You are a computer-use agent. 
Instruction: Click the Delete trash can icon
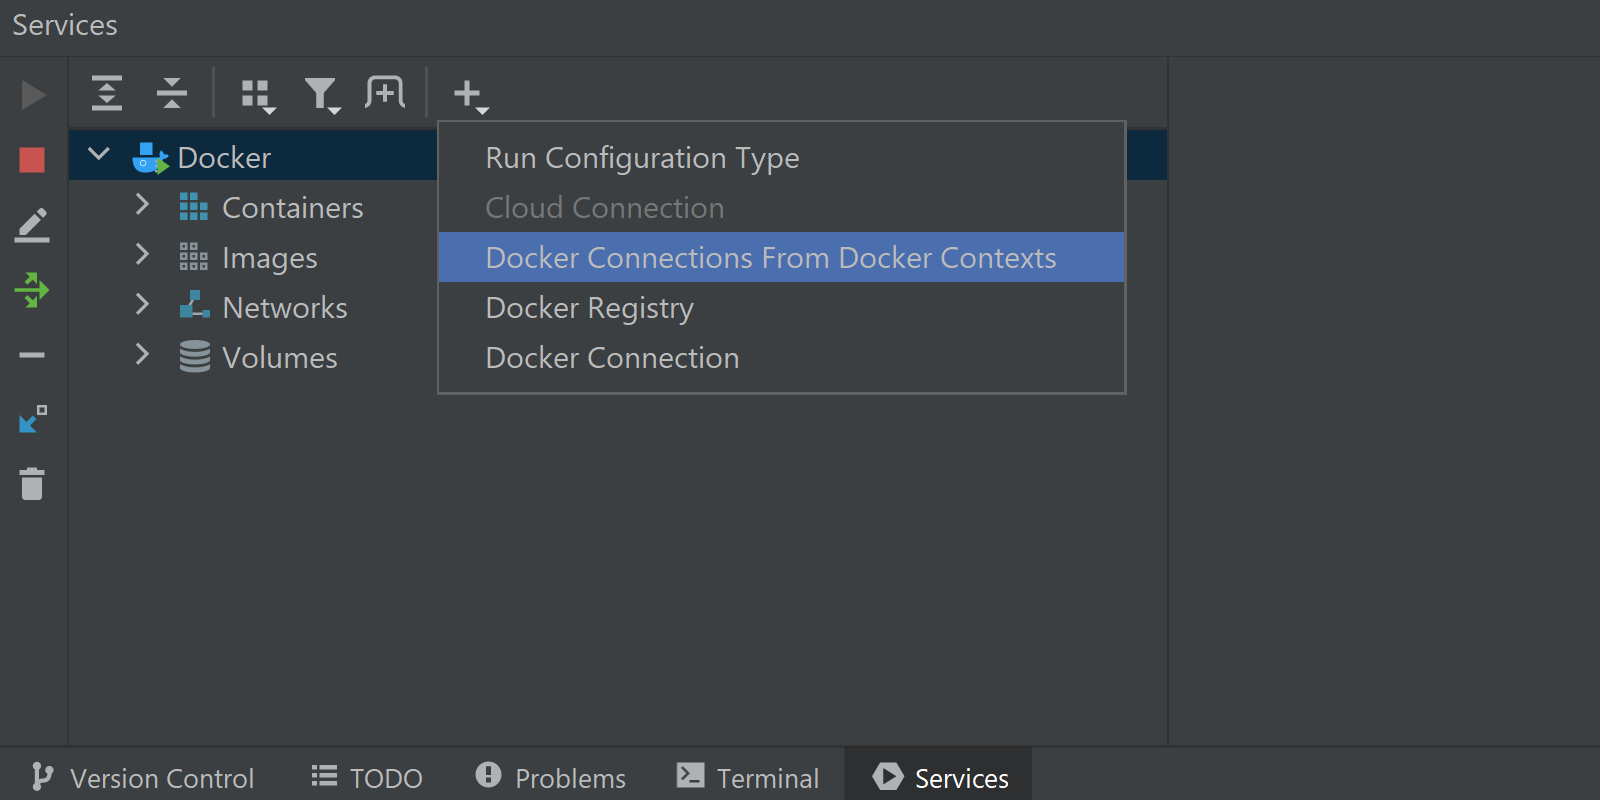tap(32, 484)
